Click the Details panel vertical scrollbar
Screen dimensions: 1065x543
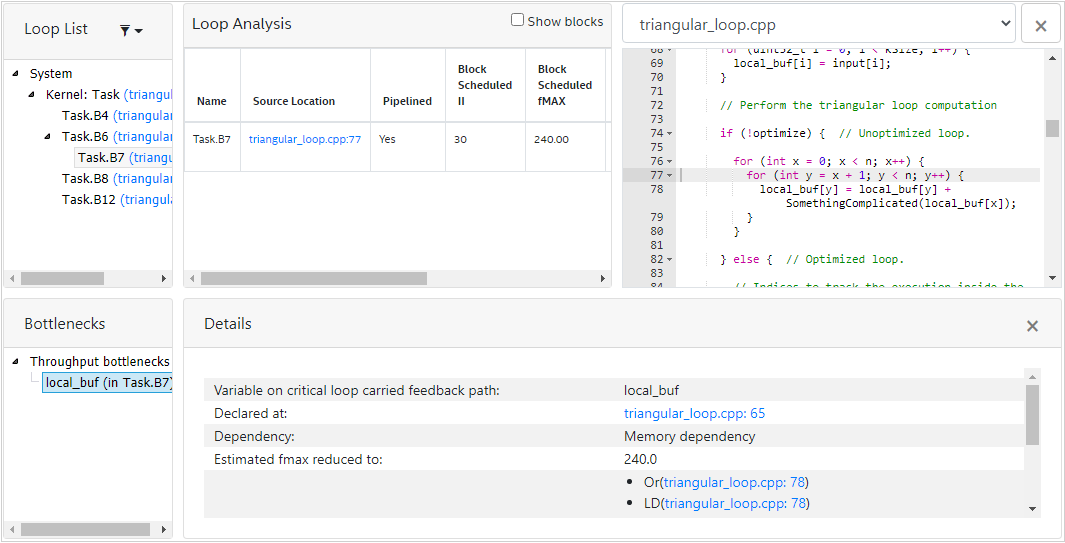[x=1032, y=415]
